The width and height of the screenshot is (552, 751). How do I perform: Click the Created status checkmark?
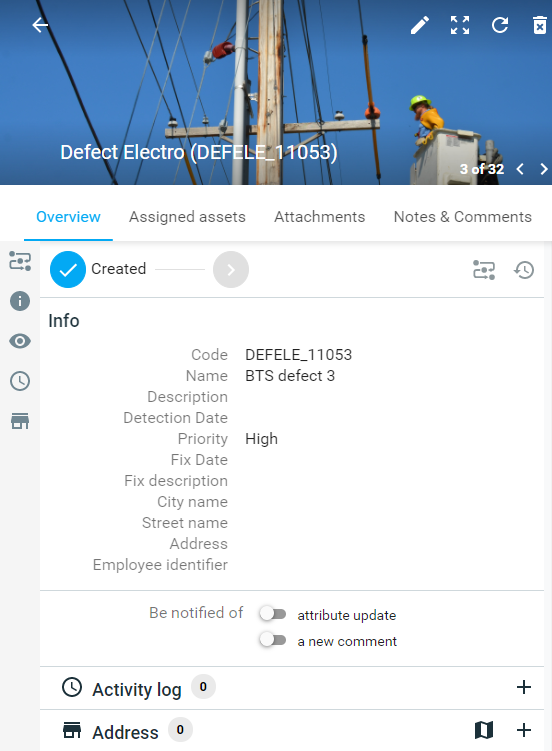click(68, 270)
